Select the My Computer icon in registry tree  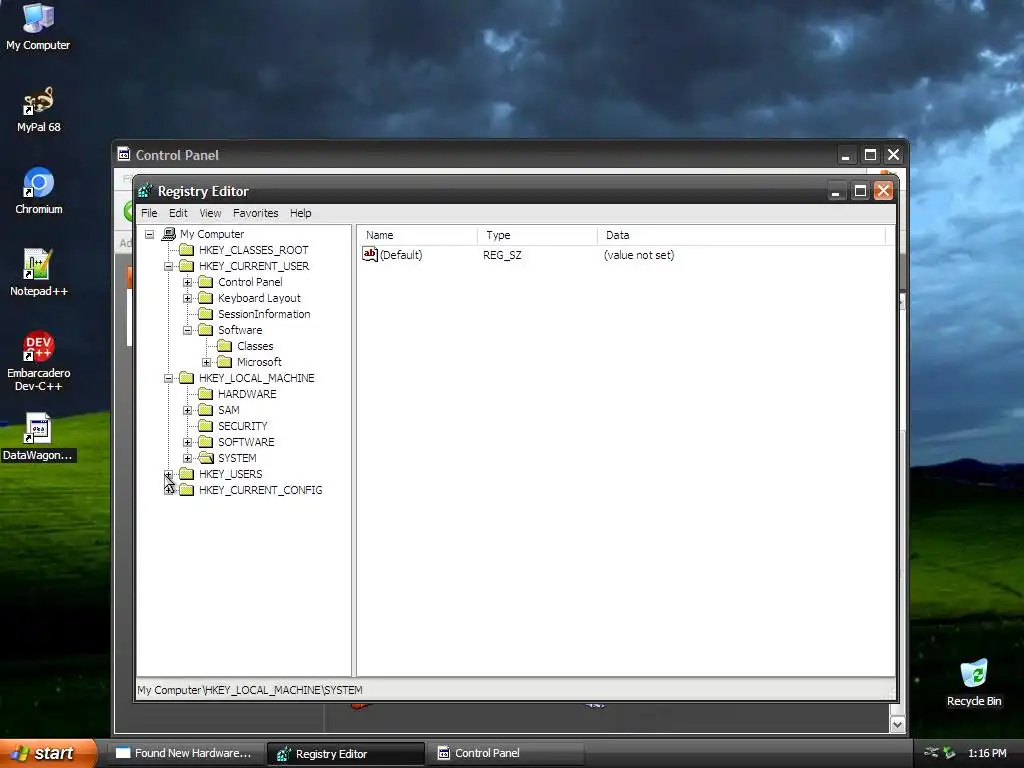click(x=169, y=234)
